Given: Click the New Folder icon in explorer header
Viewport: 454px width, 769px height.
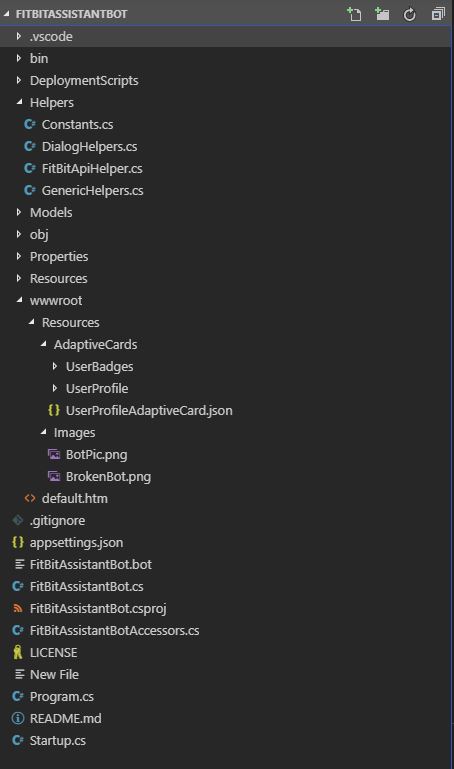Looking at the screenshot, I should click(381, 14).
